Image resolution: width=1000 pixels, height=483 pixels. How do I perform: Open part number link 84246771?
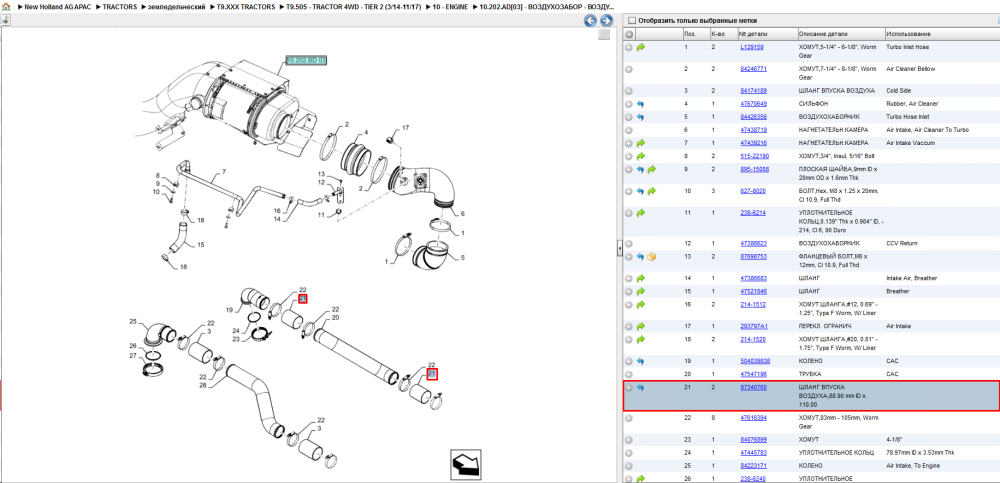[753, 69]
